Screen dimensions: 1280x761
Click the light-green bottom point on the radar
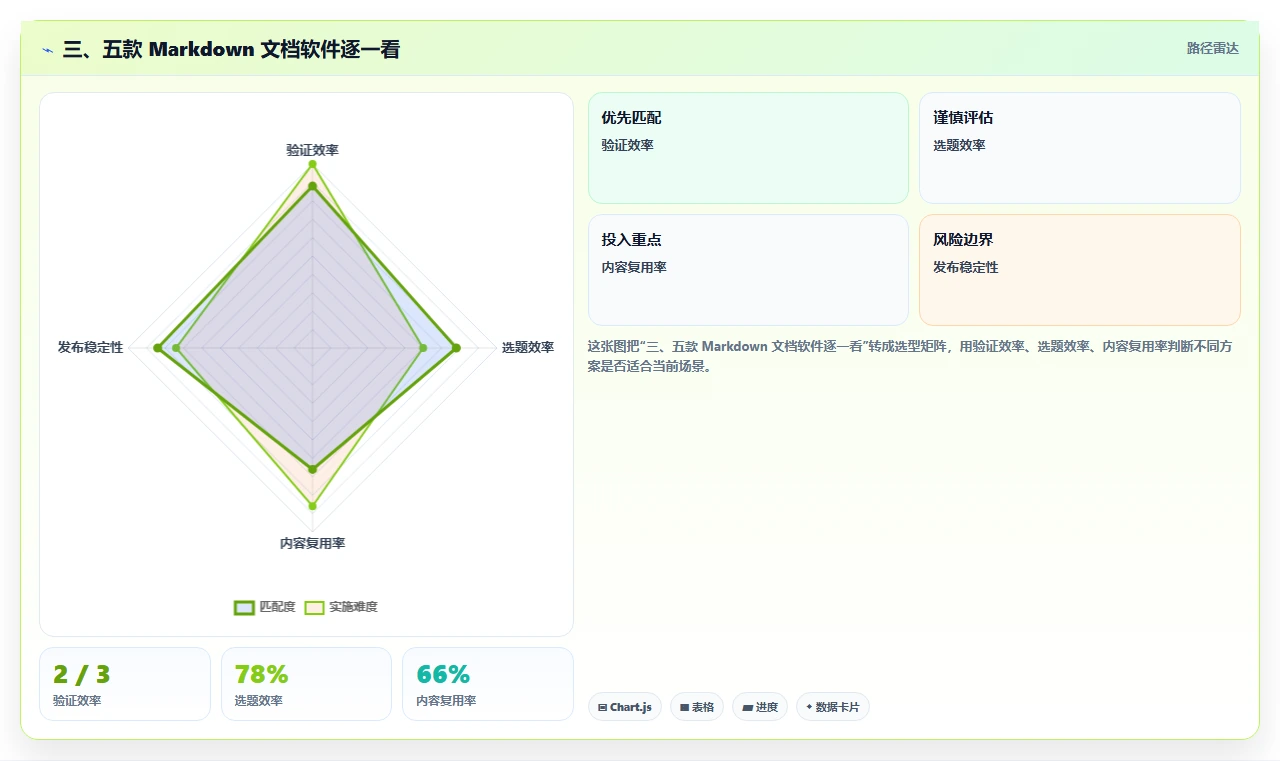312,506
